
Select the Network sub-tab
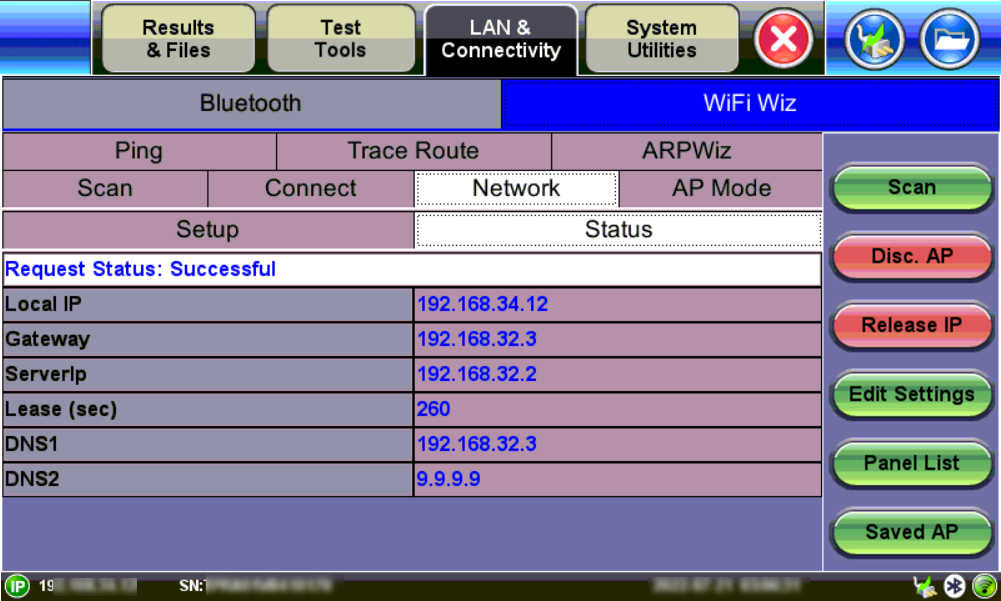point(516,188)
